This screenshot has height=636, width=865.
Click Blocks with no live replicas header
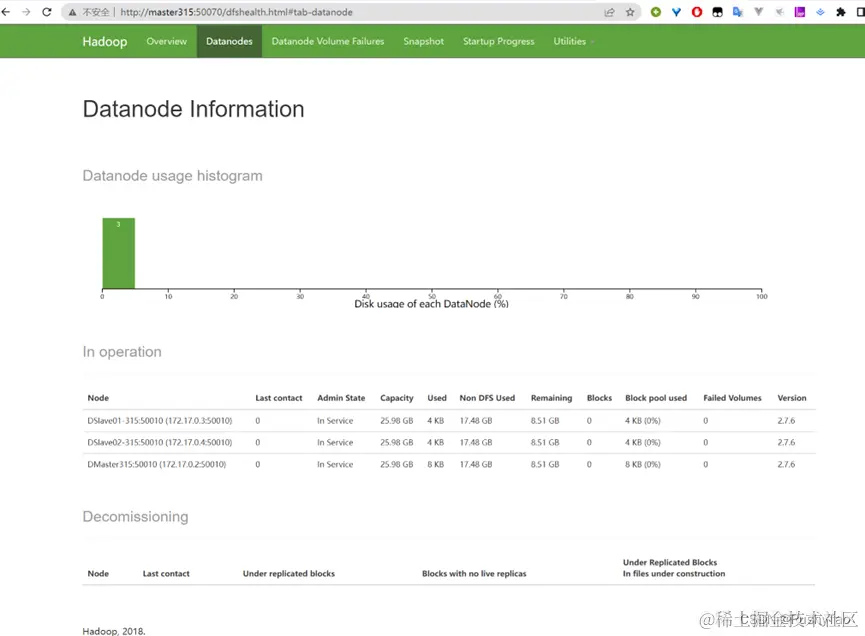pos(474,574)
